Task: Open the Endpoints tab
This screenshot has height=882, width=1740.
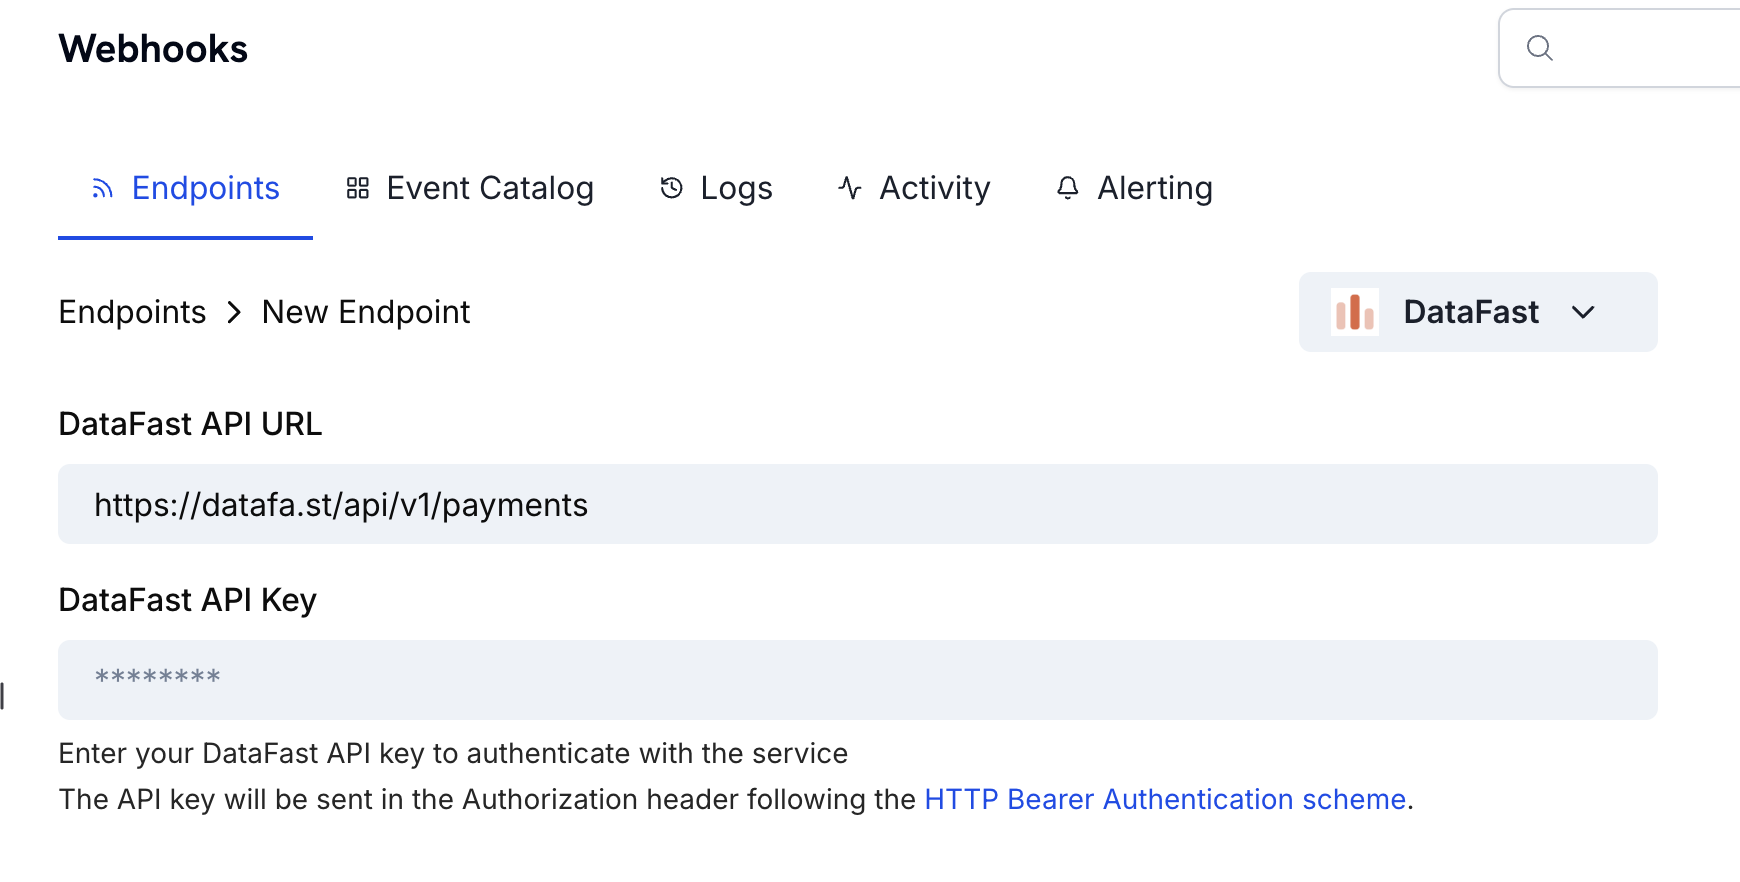Action: [185, 188]
